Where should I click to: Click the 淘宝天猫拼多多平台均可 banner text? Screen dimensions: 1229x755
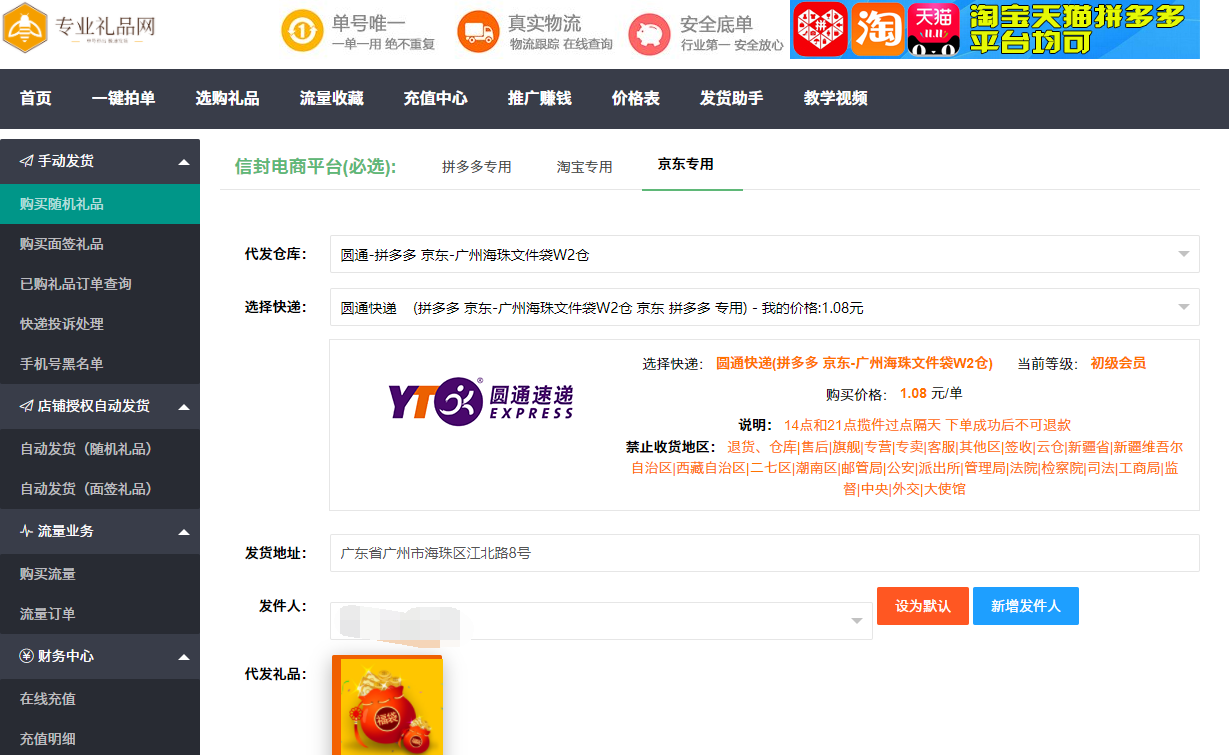tap(1075, 30)
